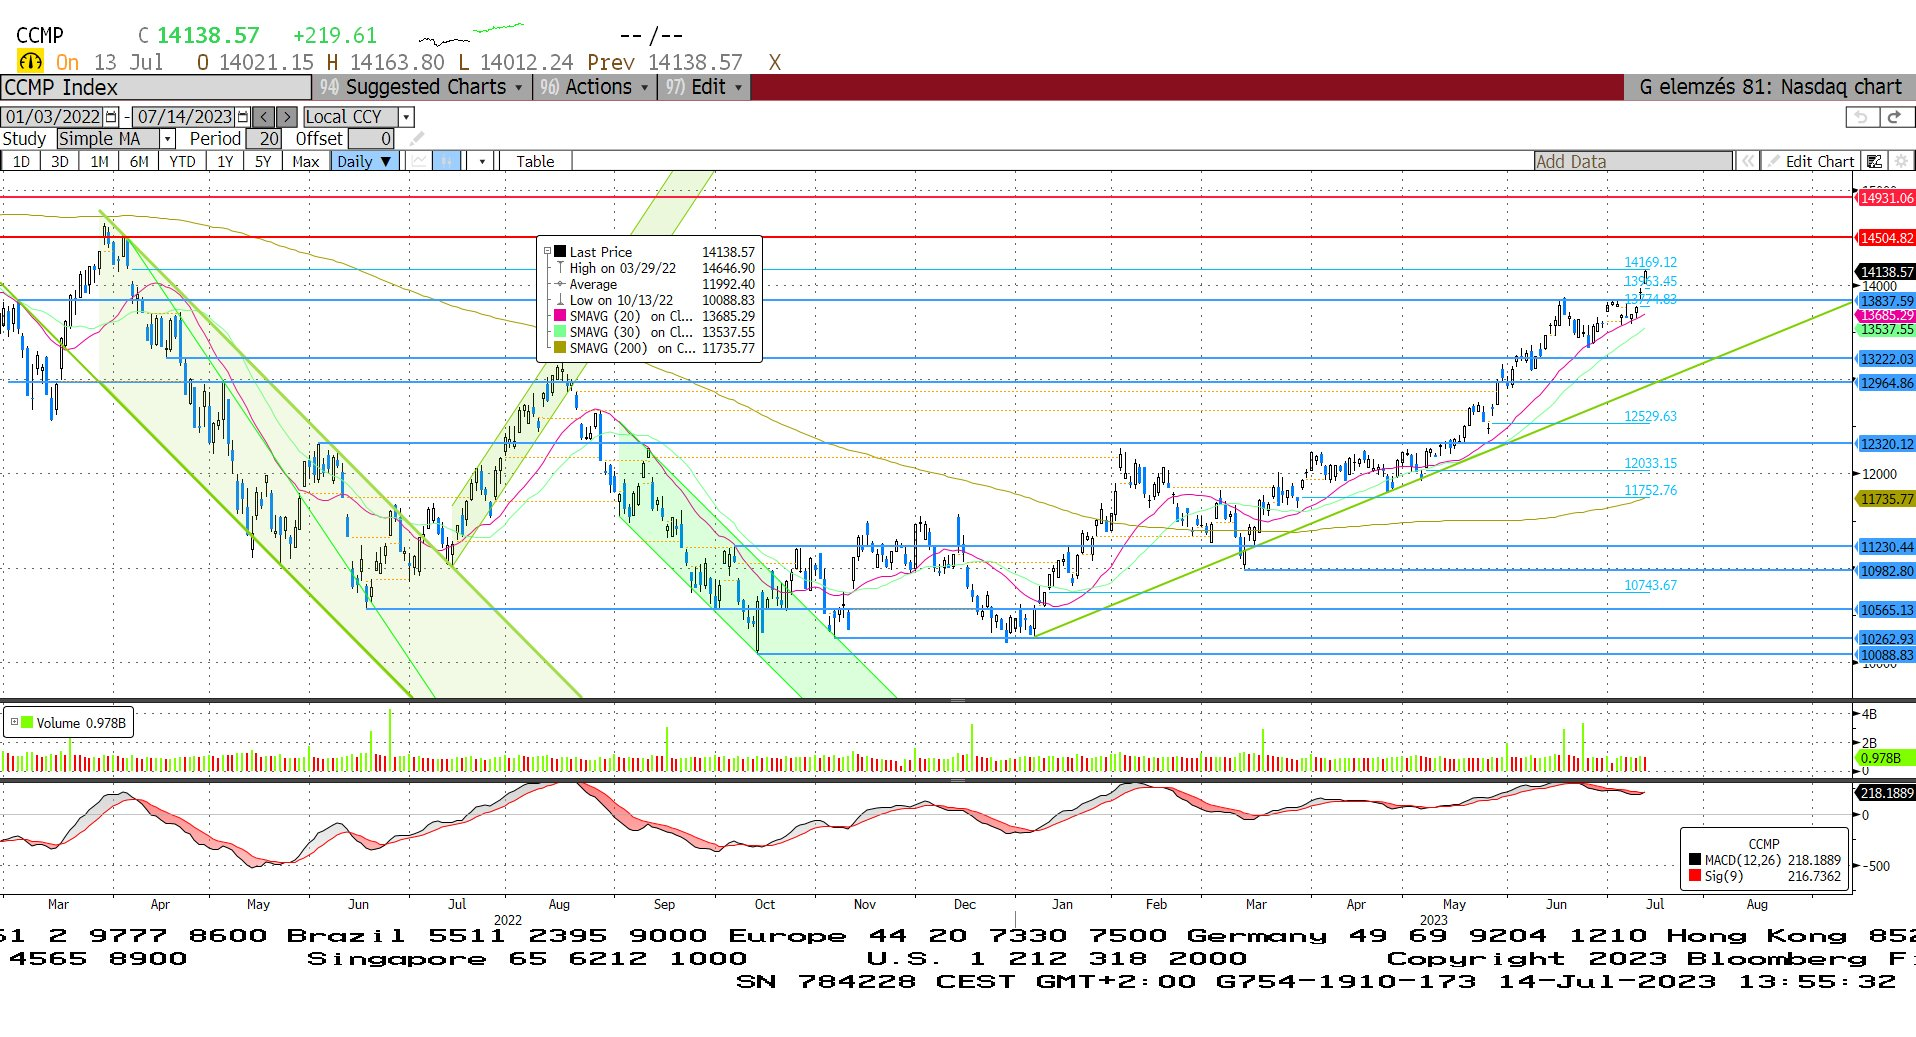Open the Daily periodicity dropdown
1916x1037 pixels.
point(365,161)
